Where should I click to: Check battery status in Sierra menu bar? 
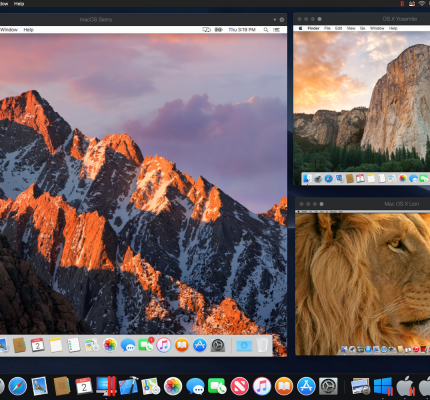[218, 30]
